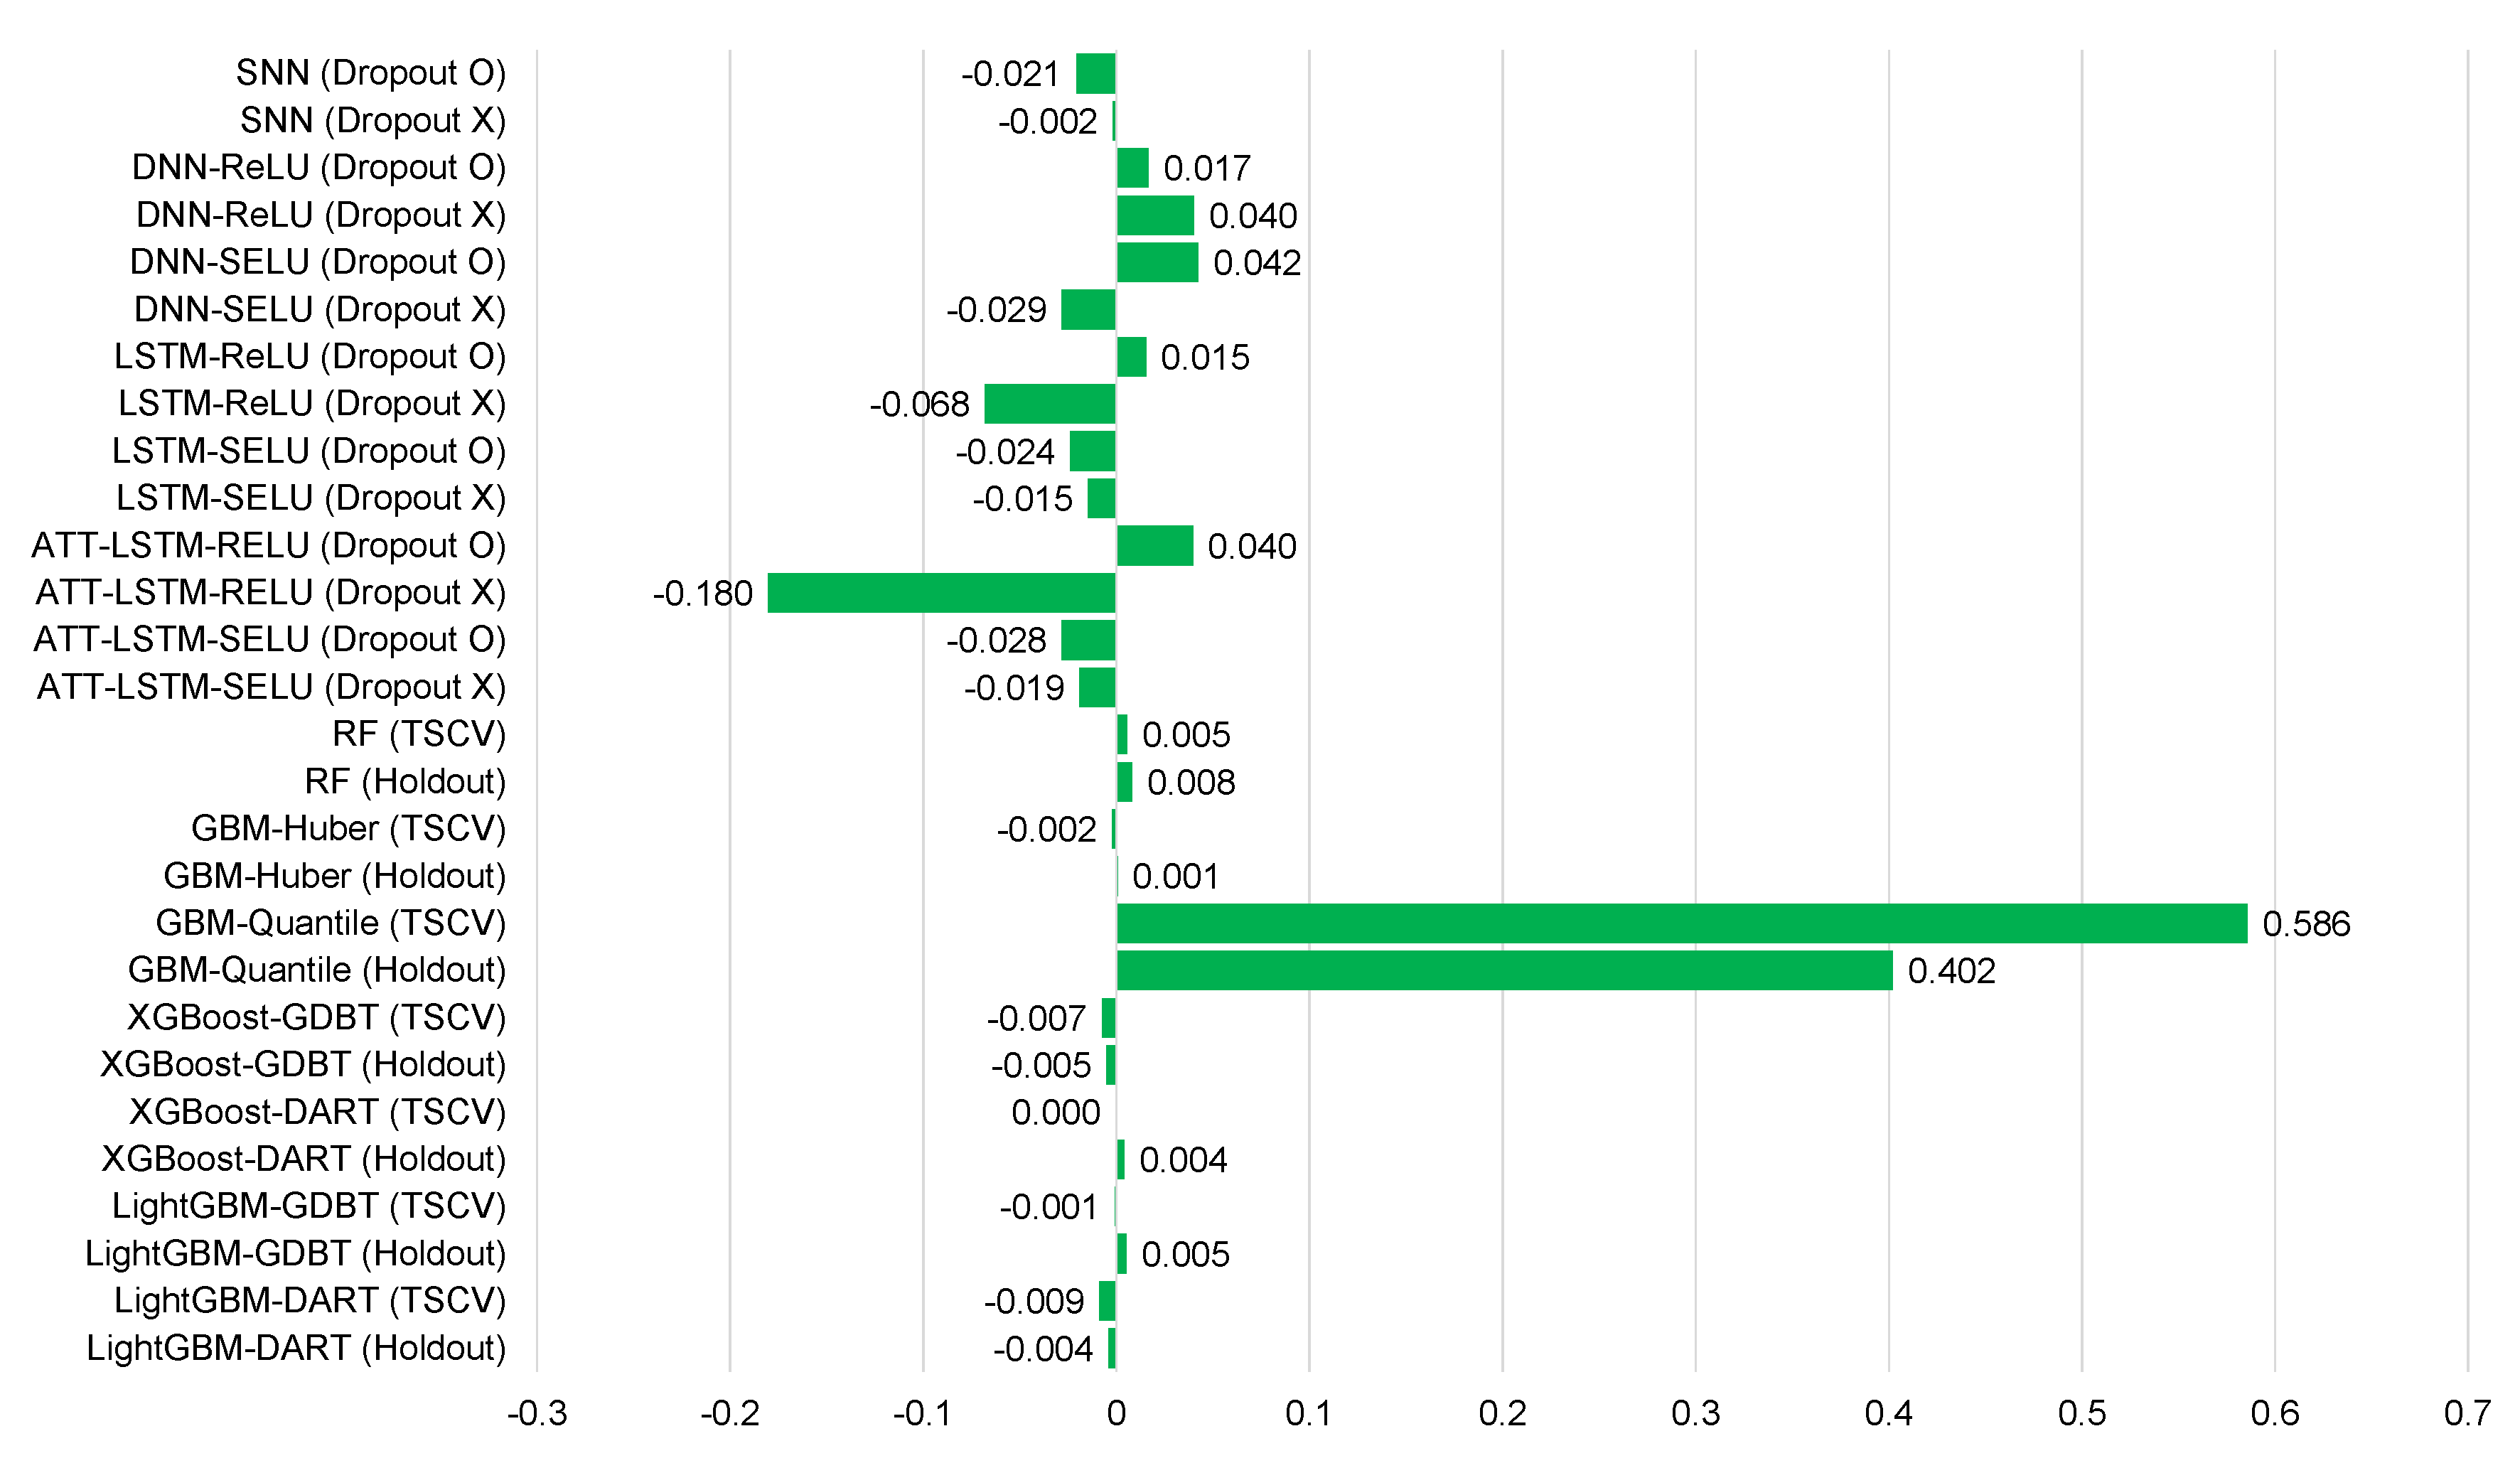This screenshot has height=1463, width=2520.
Task: Select the -0.068 value label
Action: coord(919,405)
